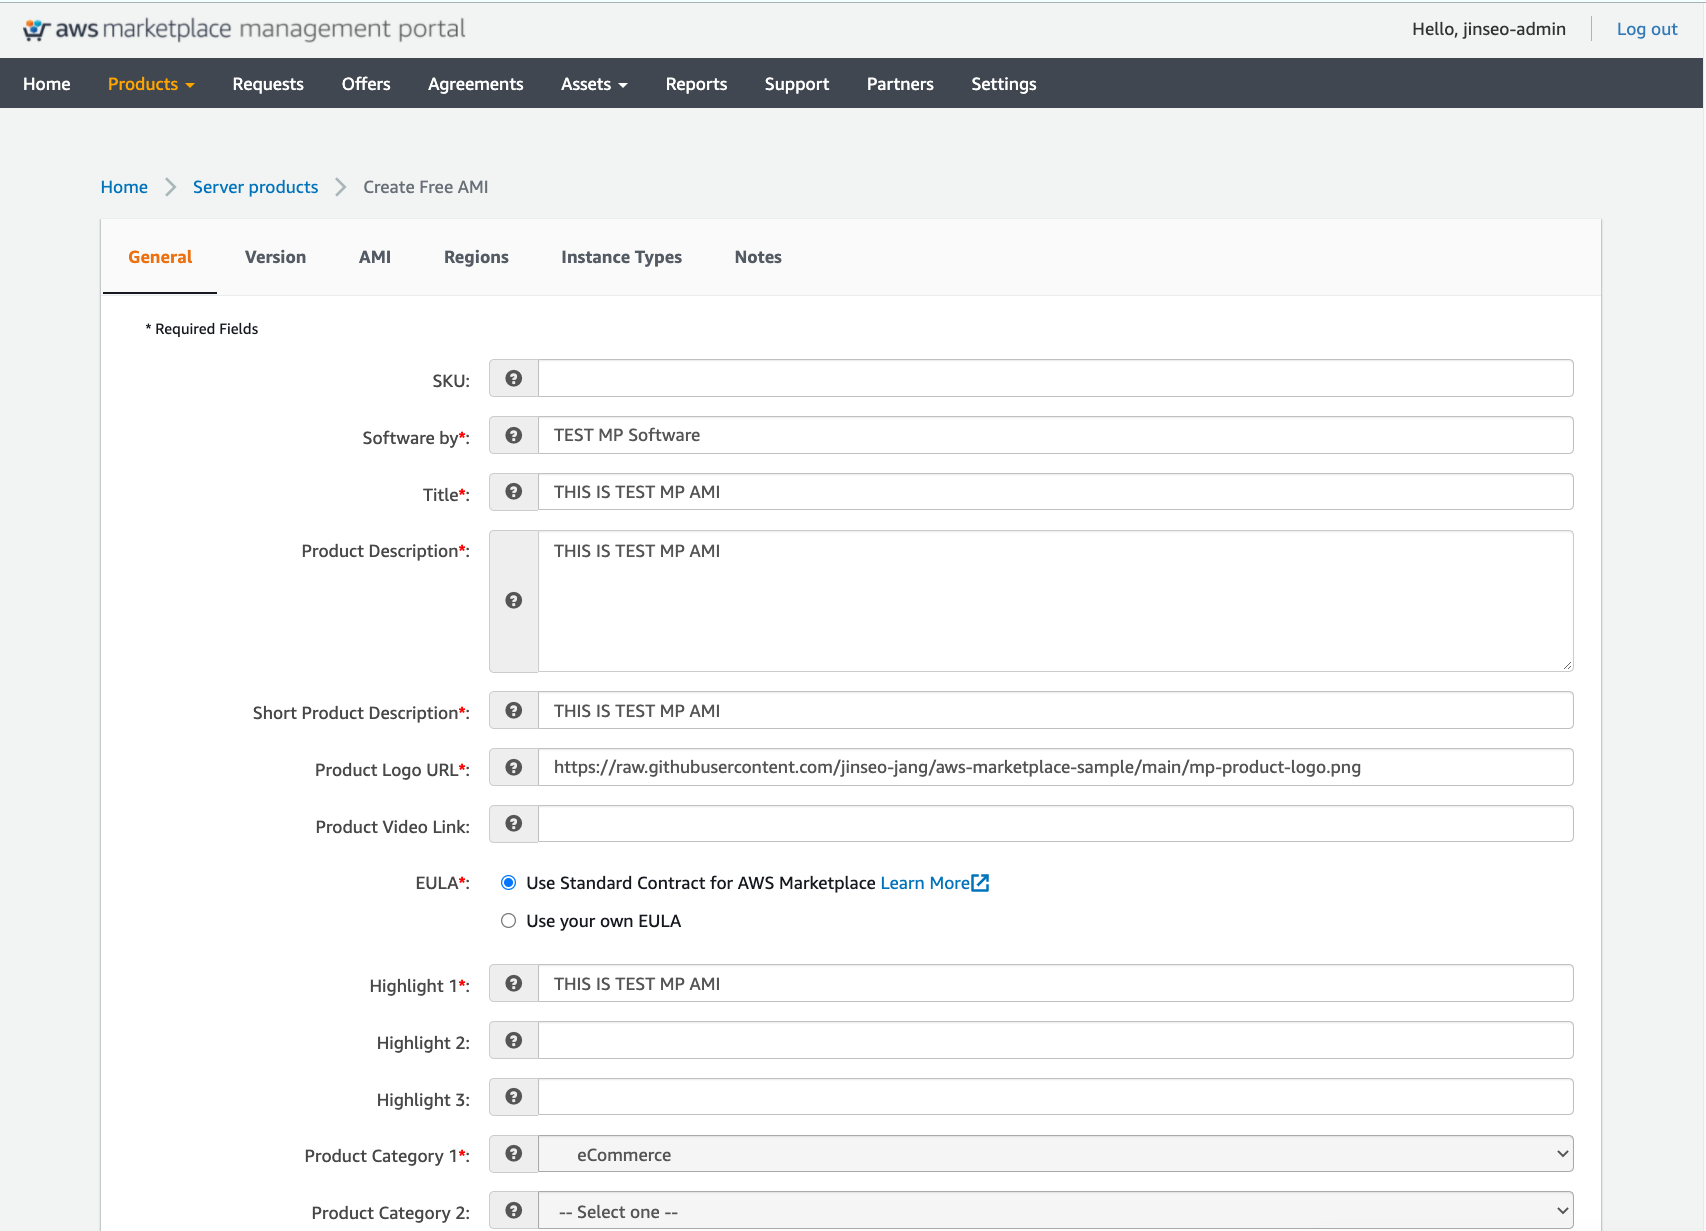Expand the Products menu
Image resolution: width=1706 pixels, height=1231 pixels.
coord(151,84)
